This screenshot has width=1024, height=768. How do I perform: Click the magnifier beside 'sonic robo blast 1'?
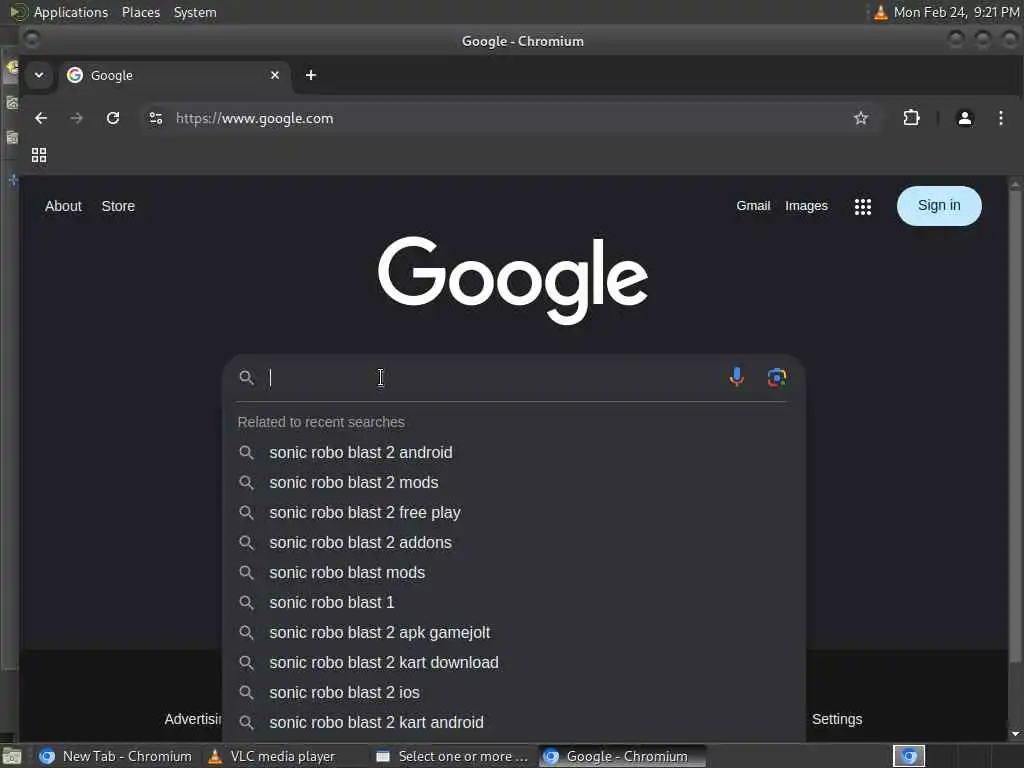pyautogui.click(x=246, y=602)
